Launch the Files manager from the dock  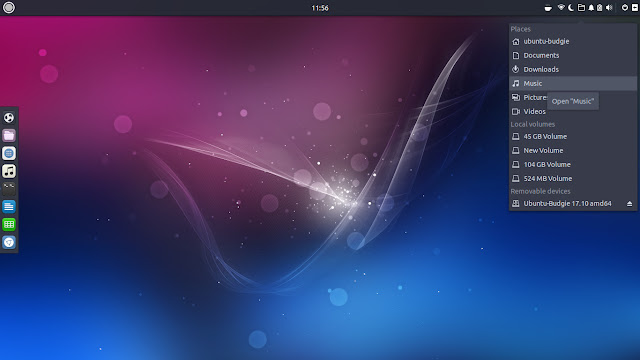click(x=9, y=136)
